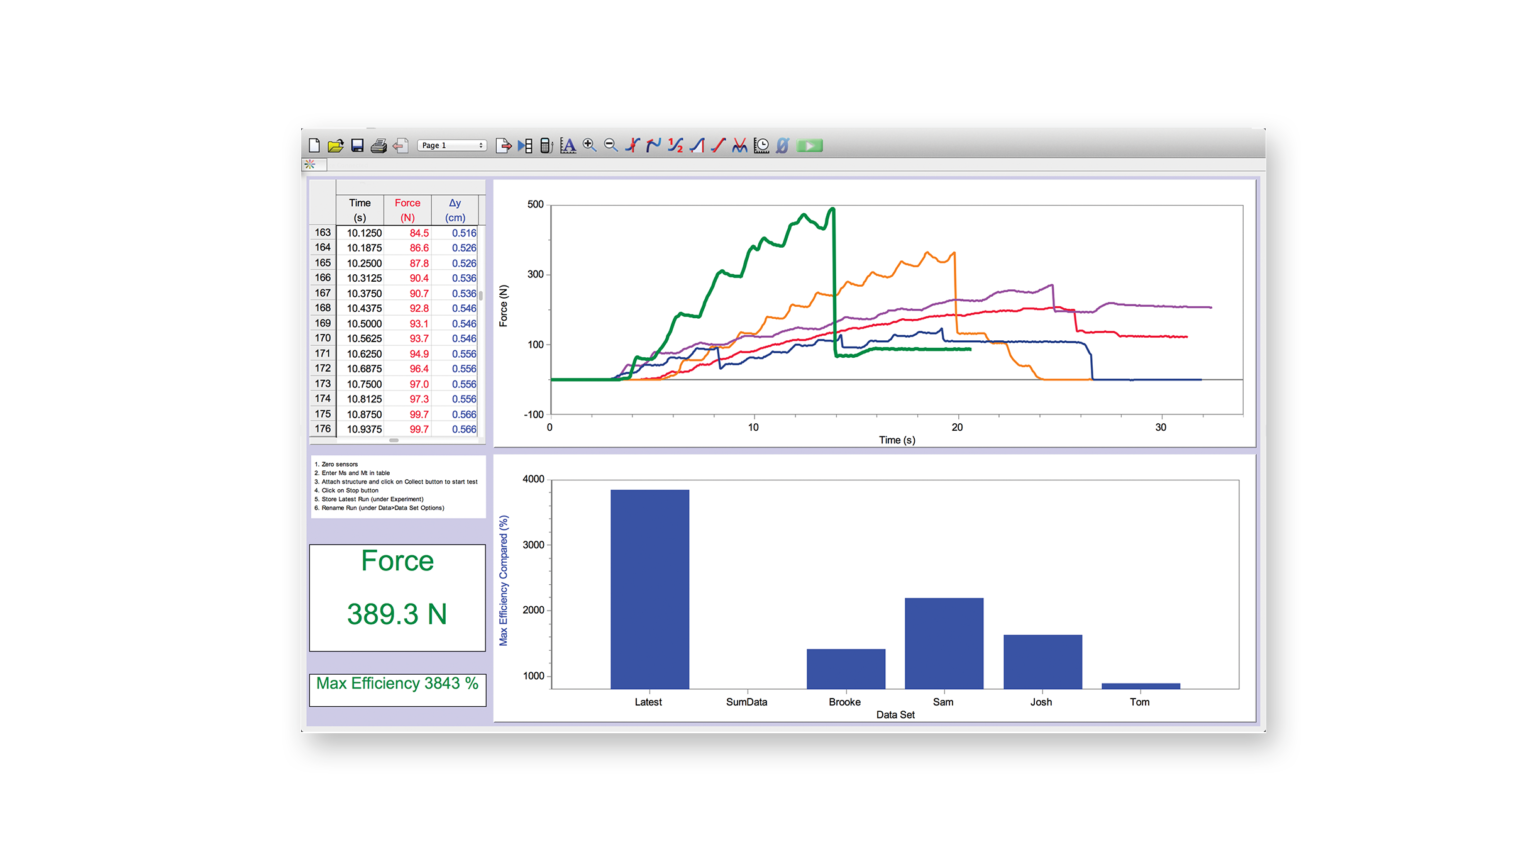Open the Page 1 selector
Image resolution: width=1536 pixels, height=864 pixels.
click(x=452, y=145)
